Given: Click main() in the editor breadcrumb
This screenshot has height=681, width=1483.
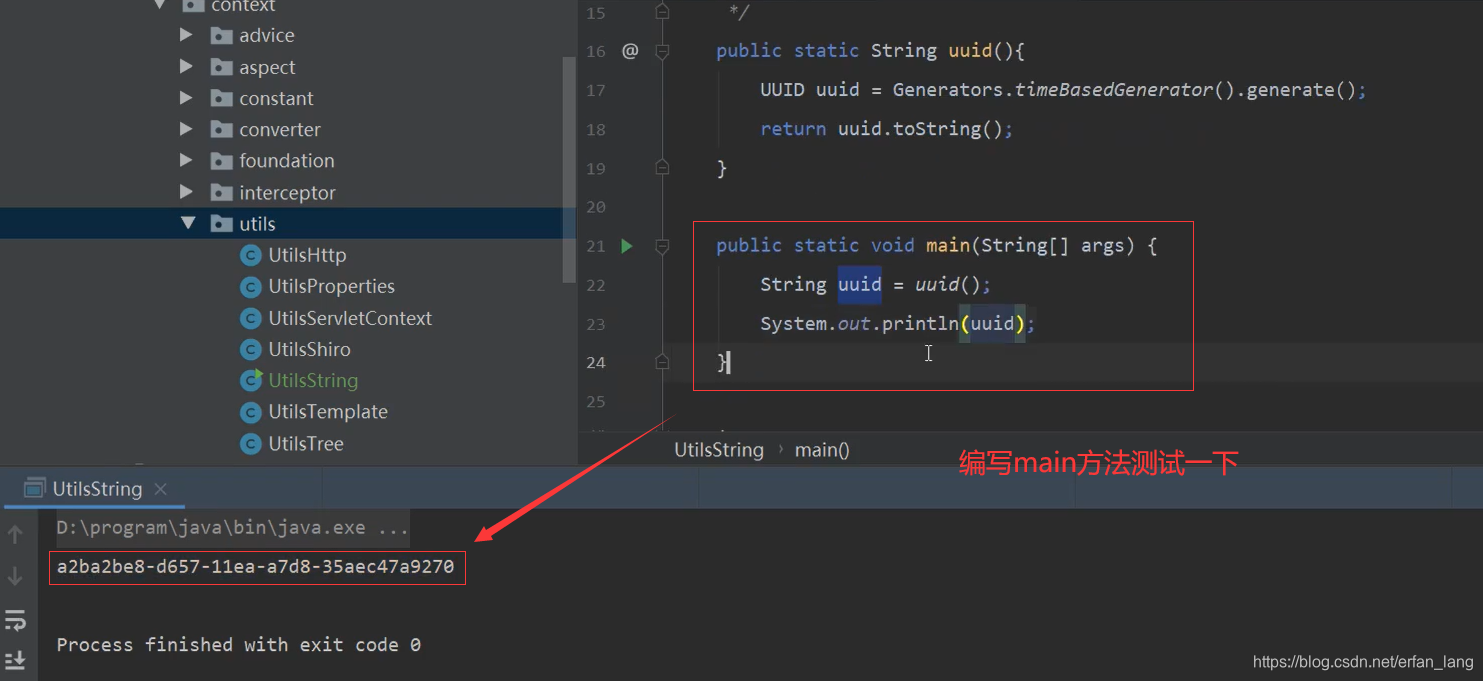Looking at the screenshot, I should 822,450.
